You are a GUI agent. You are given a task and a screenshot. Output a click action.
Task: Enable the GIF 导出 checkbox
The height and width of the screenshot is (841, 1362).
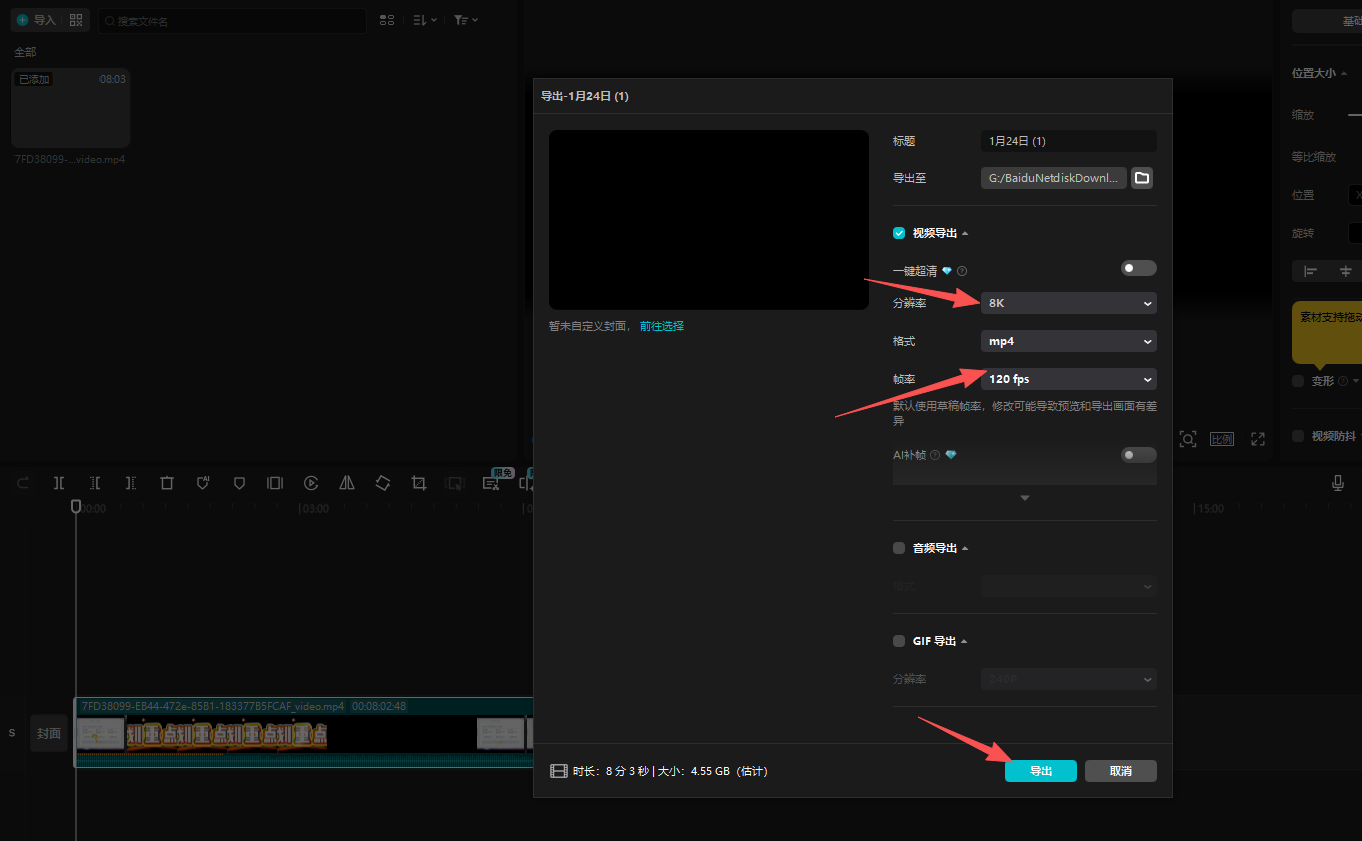[899, 641]
